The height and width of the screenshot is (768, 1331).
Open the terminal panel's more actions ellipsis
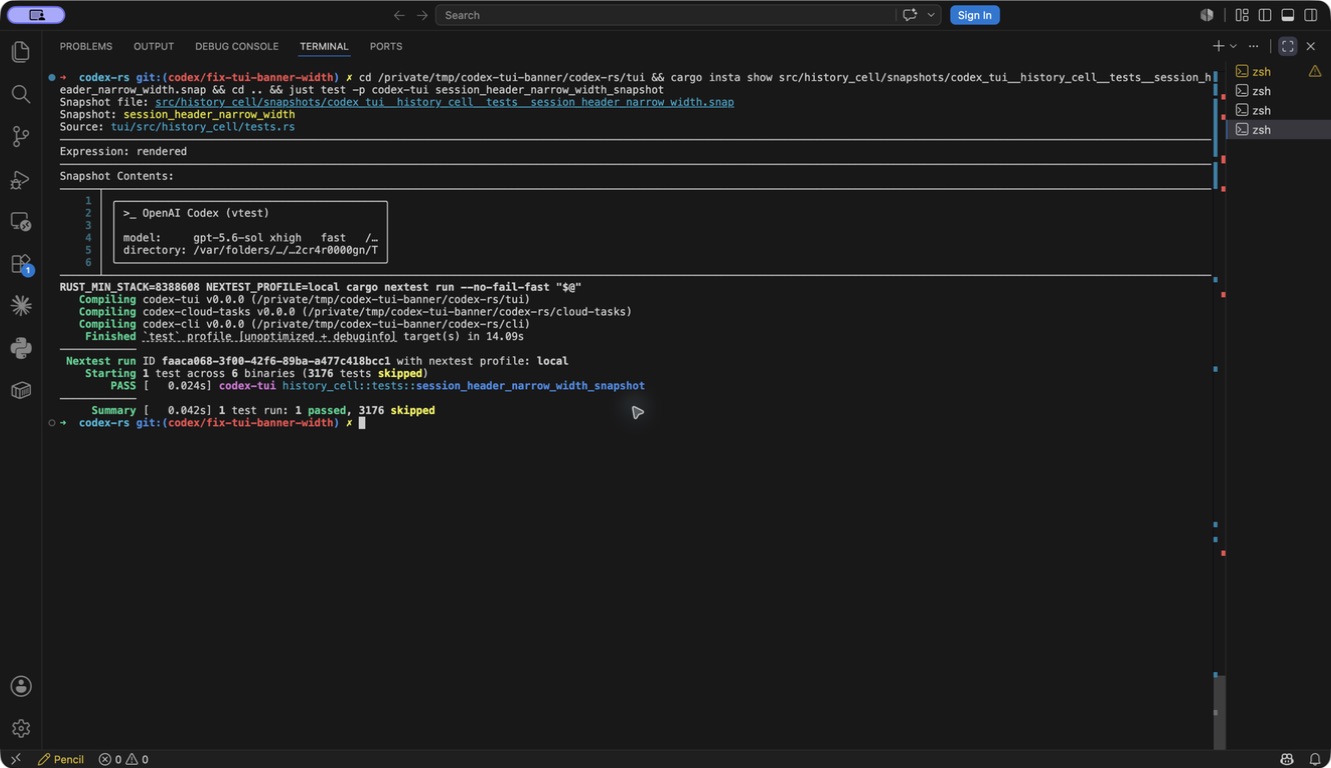(1253, 46)
